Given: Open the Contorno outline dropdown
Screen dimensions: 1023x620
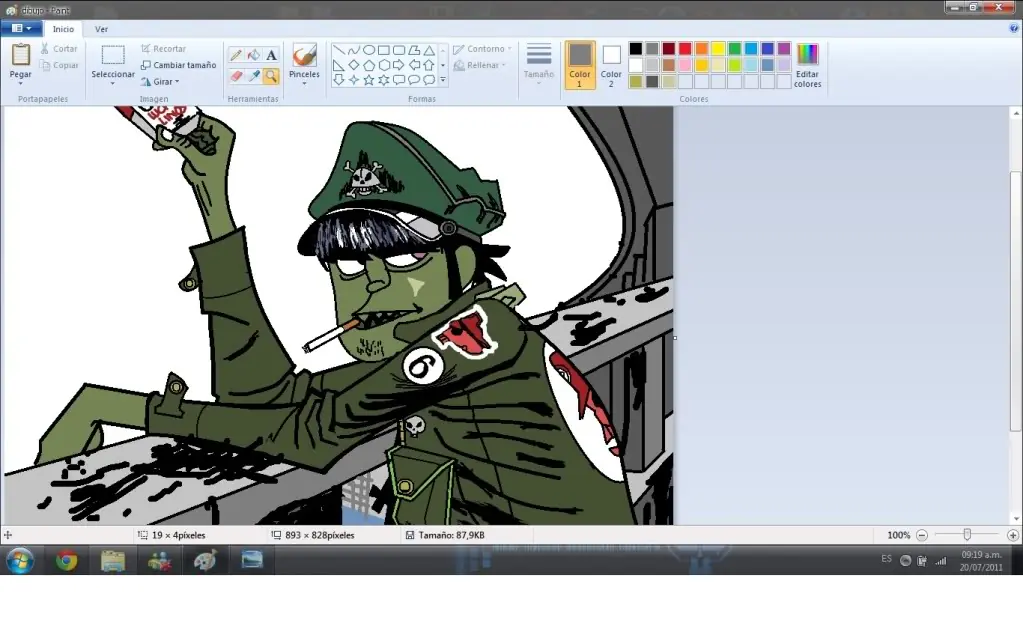Looking at the screenshot, I should pos(483,49).
